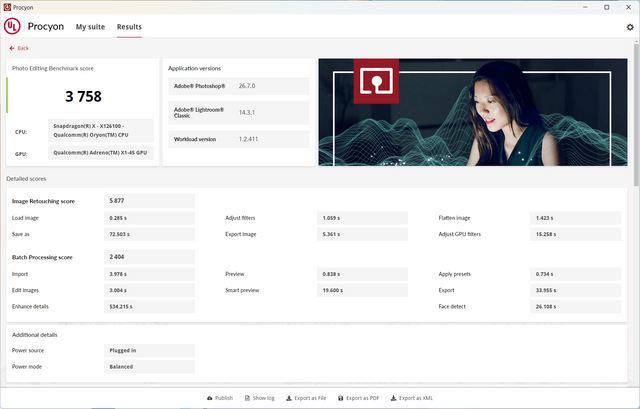Click the Lightroom Classic version 14.3.1

click(247, 112)
